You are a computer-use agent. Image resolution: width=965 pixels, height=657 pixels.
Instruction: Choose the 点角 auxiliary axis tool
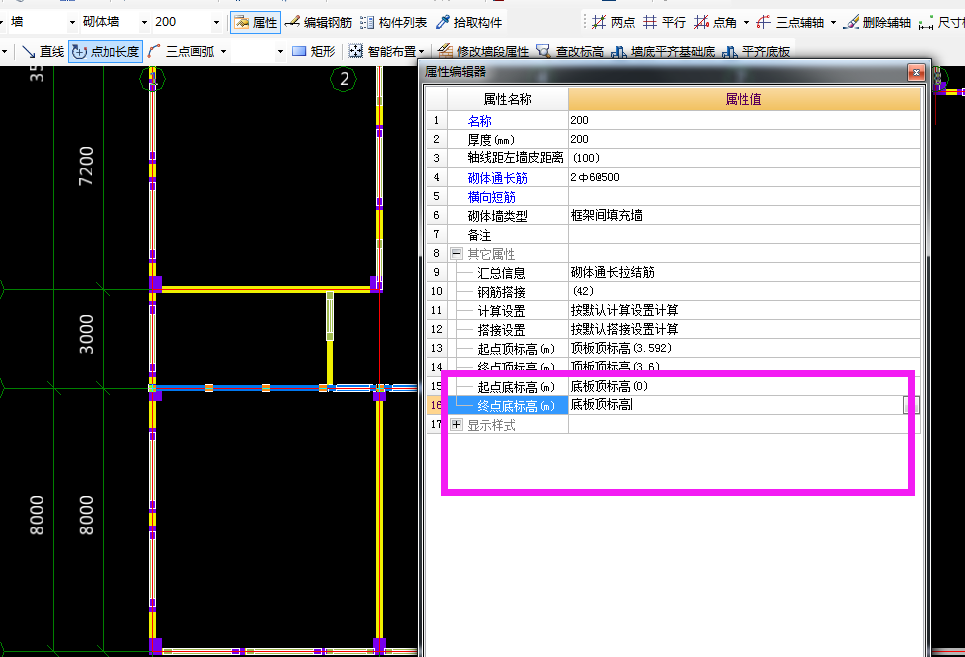tap(715, 23)
